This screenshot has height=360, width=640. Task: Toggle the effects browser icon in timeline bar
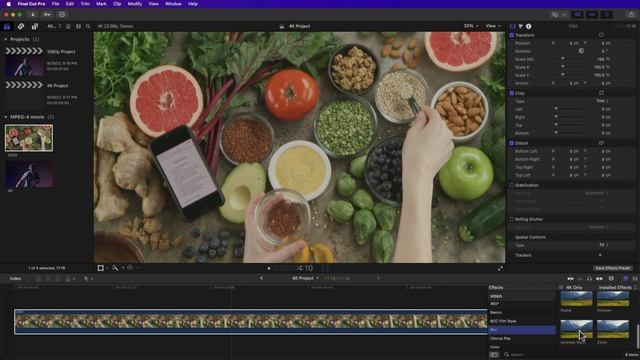point(625,278)
